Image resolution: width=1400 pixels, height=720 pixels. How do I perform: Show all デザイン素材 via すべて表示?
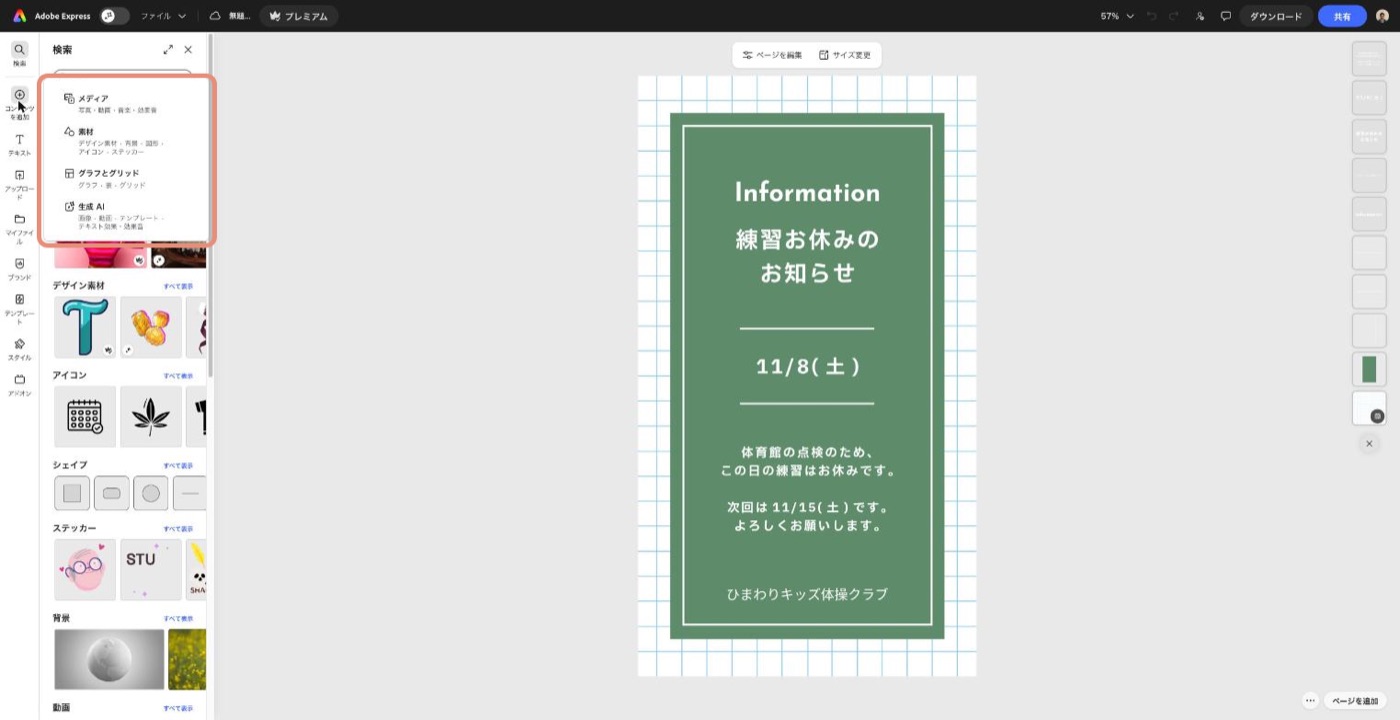tap(179, 286)
